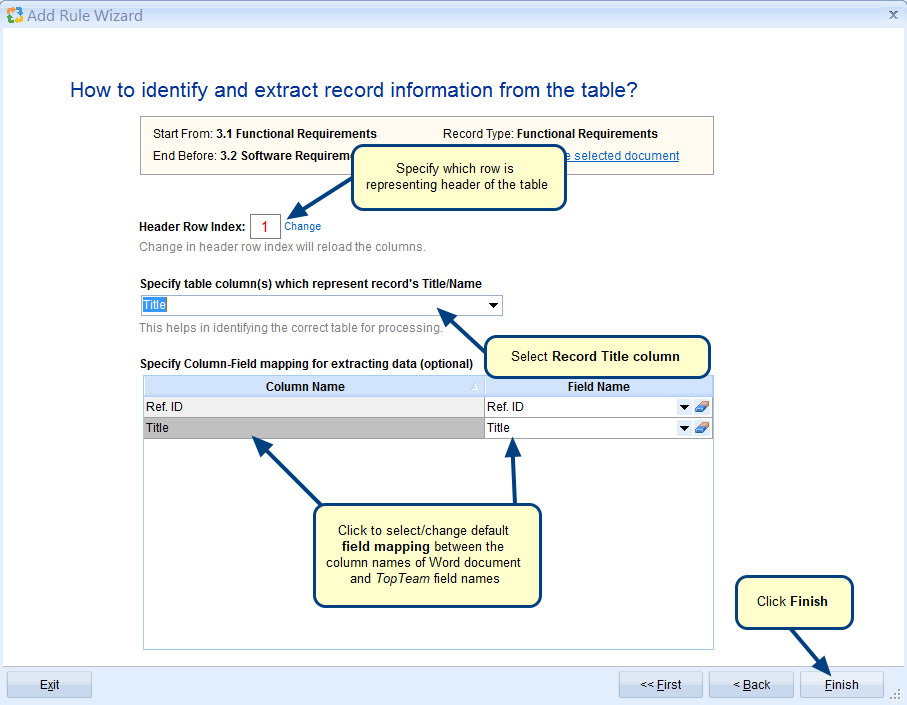Go to previous step with Back button
This screenshot has height=705, width=907.
[751, 685]
